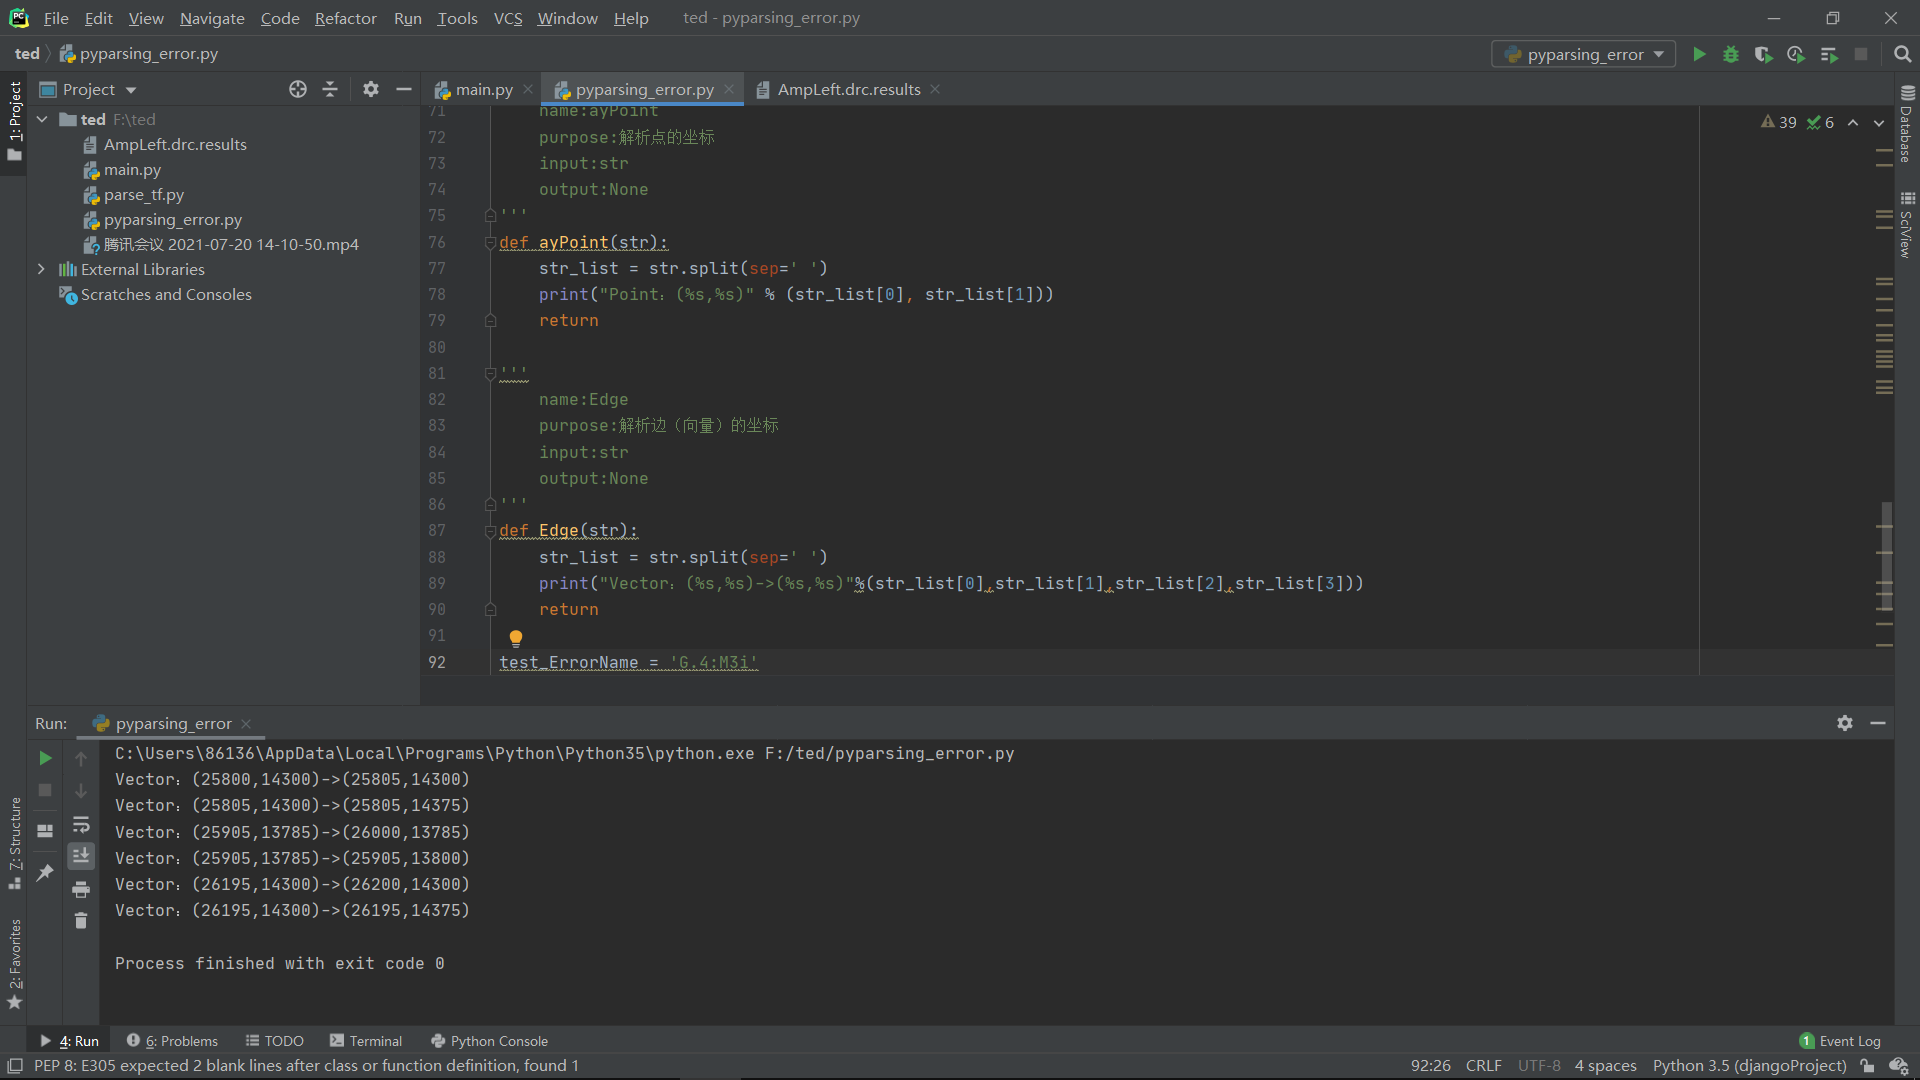Image resolution: width=1920 pixels, height=1080 pixels.
Task: Expand External Libraries tree node
Action: [x=41, y=270]
